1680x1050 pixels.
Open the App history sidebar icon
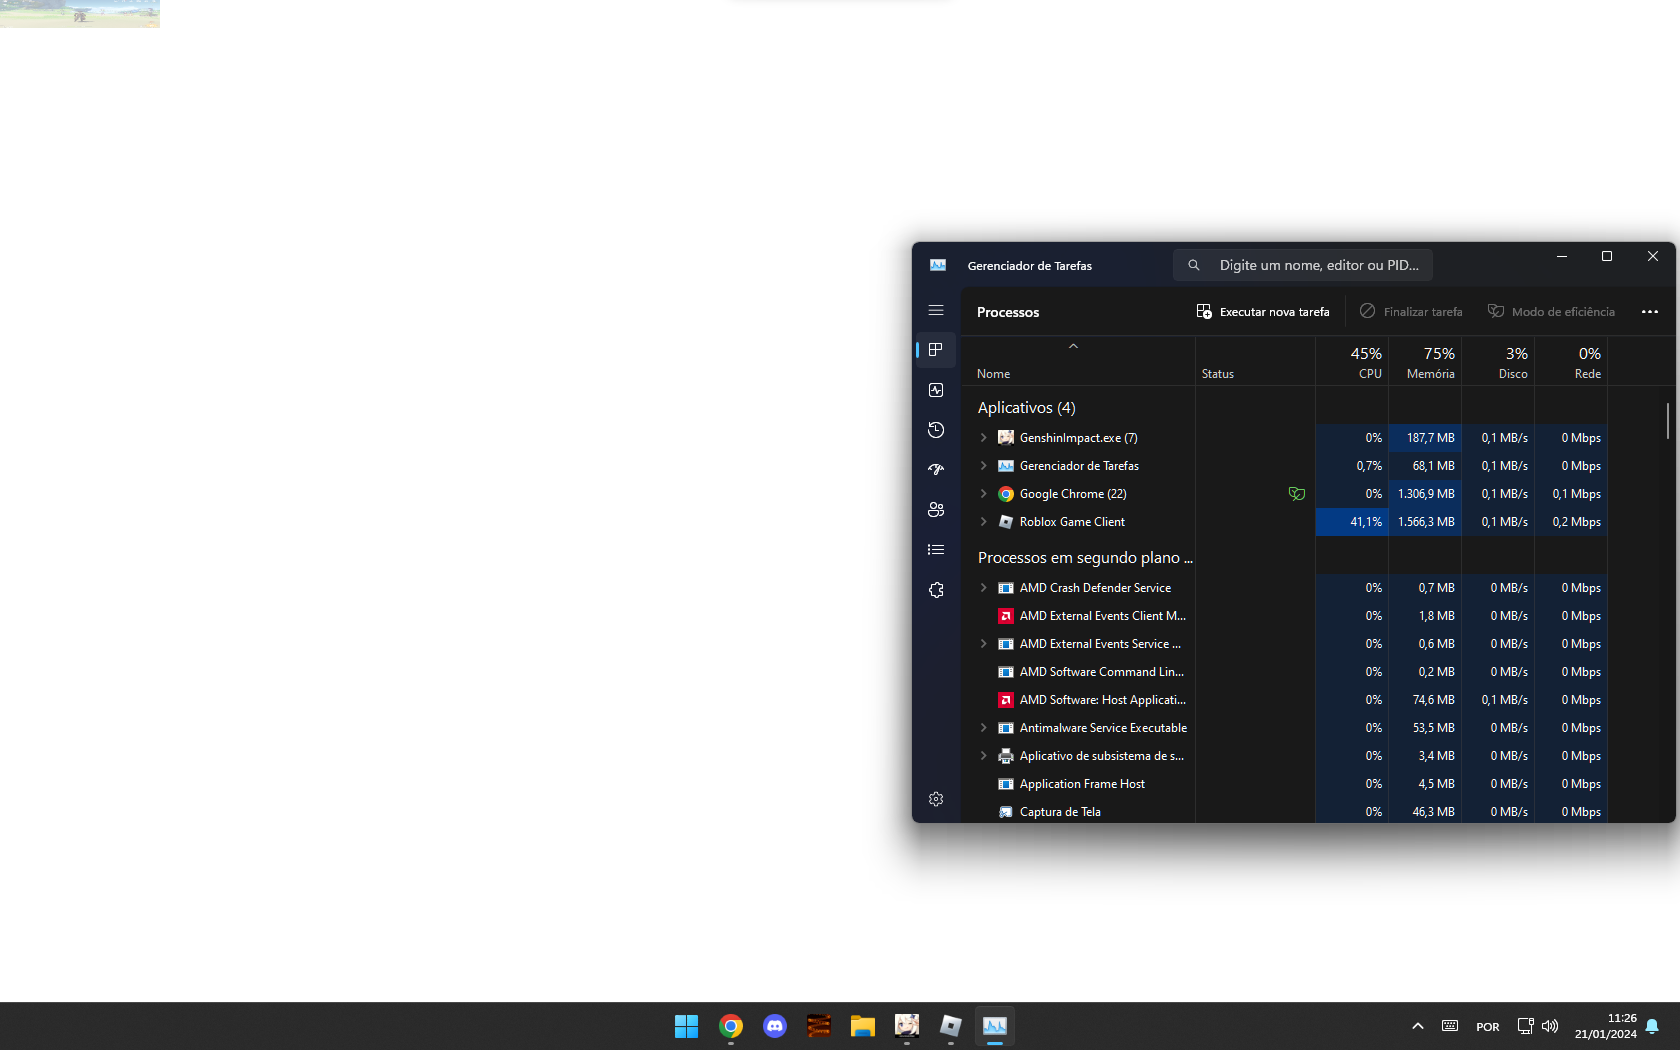click(x=936, y=430)
